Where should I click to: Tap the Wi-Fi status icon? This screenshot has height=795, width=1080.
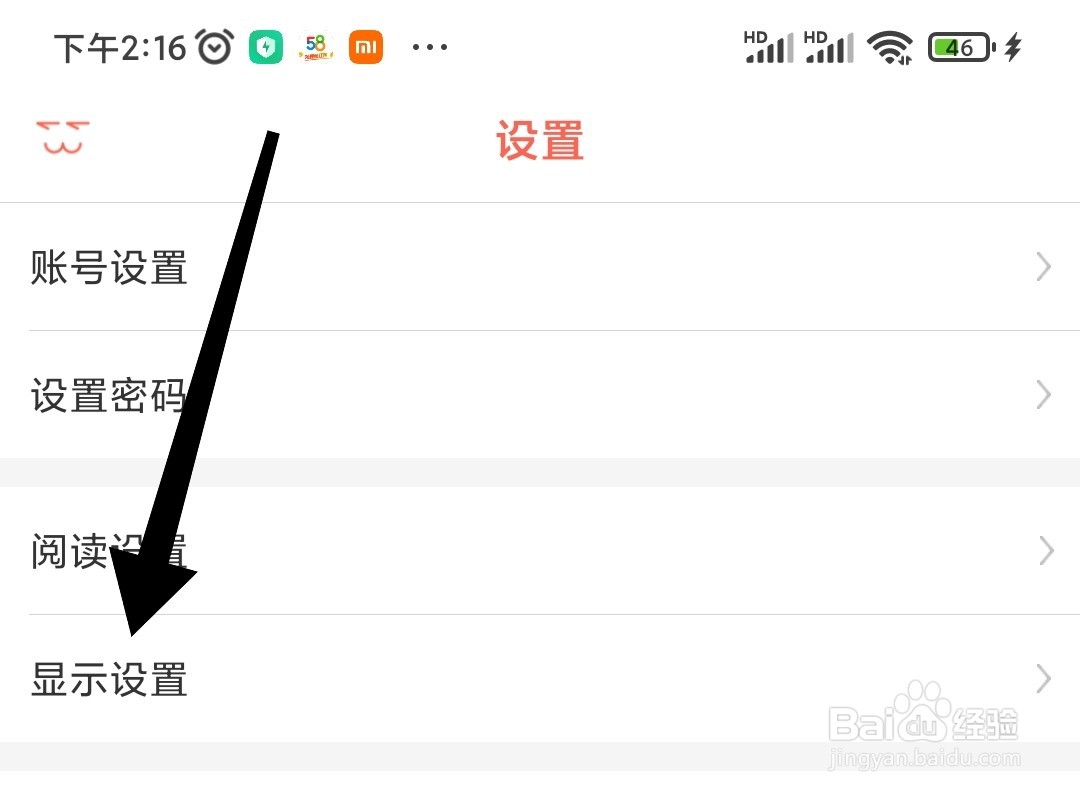(890, 48)
